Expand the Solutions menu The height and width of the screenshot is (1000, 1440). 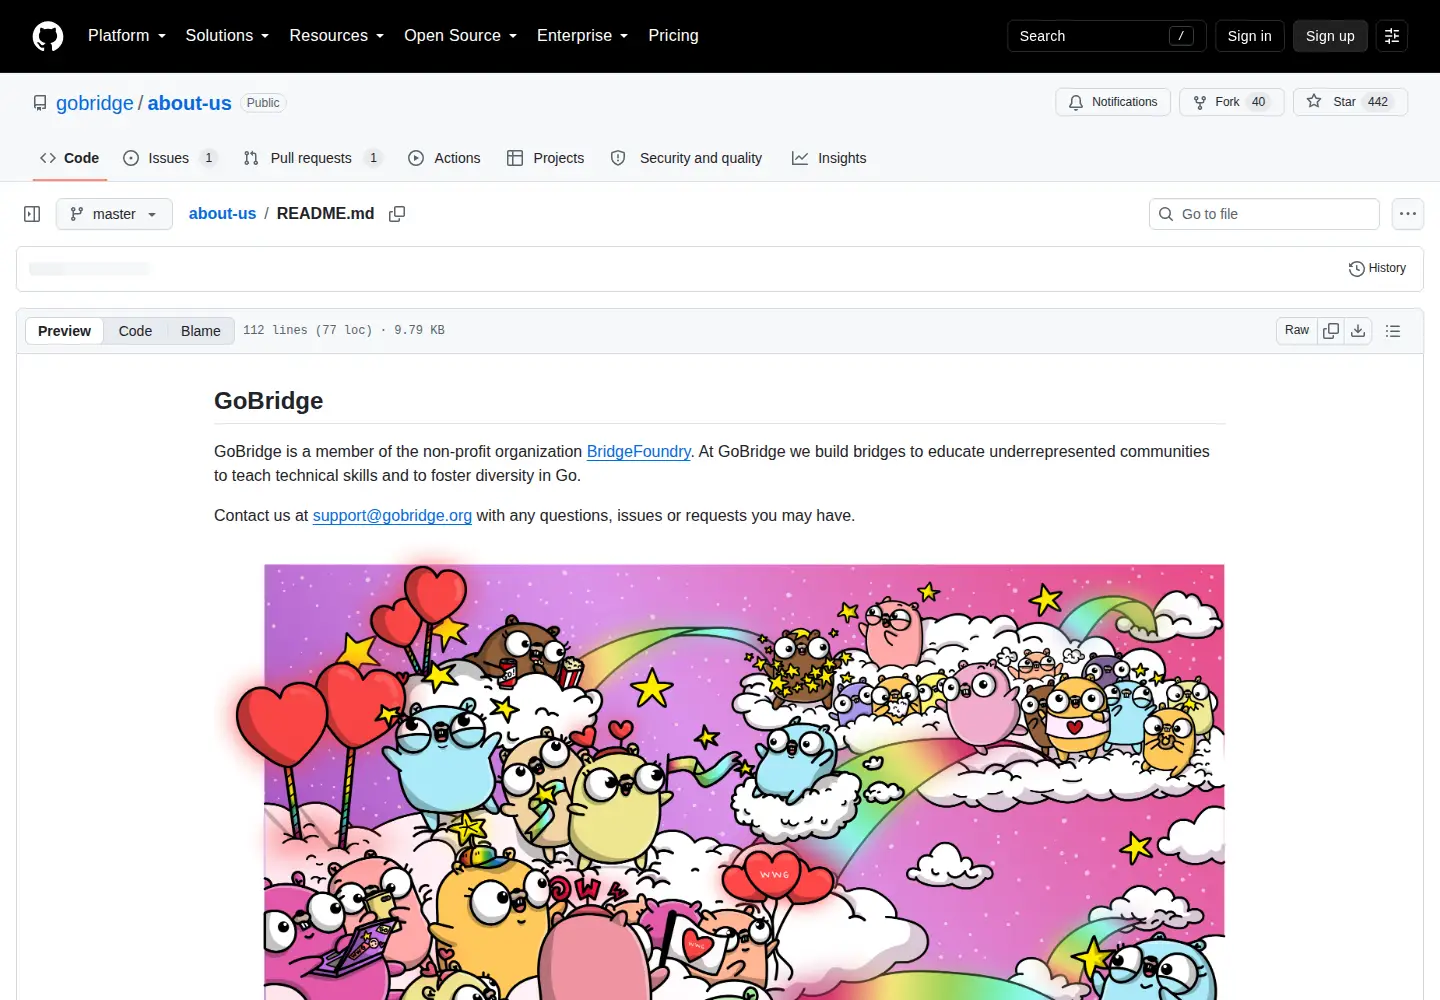coord(227,36)
